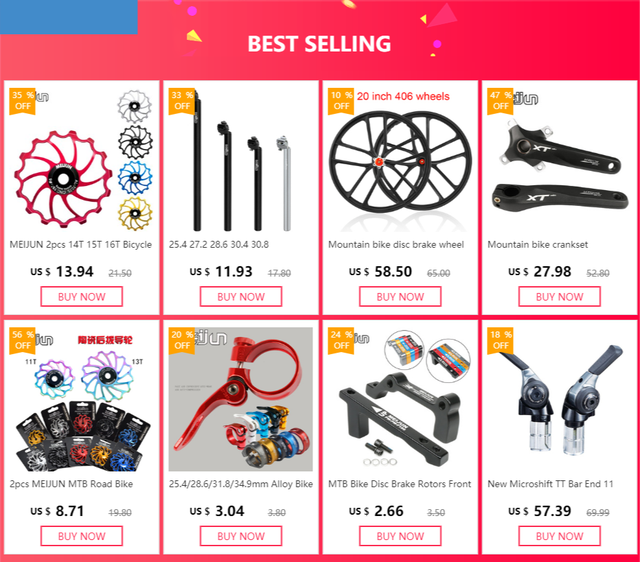Viewport: 640px width, 562px height.
Task: Open the XT crankset product image
Action: 560,159
